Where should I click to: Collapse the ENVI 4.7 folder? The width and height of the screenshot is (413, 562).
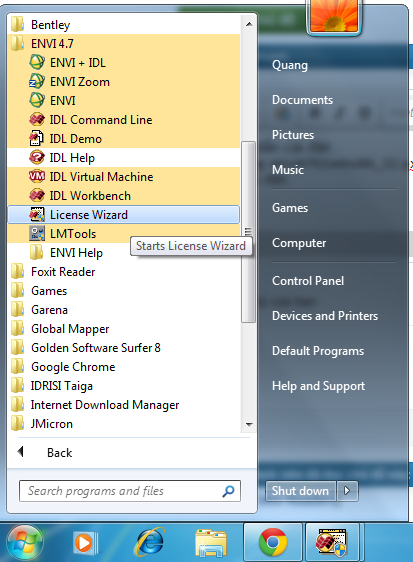123,44
